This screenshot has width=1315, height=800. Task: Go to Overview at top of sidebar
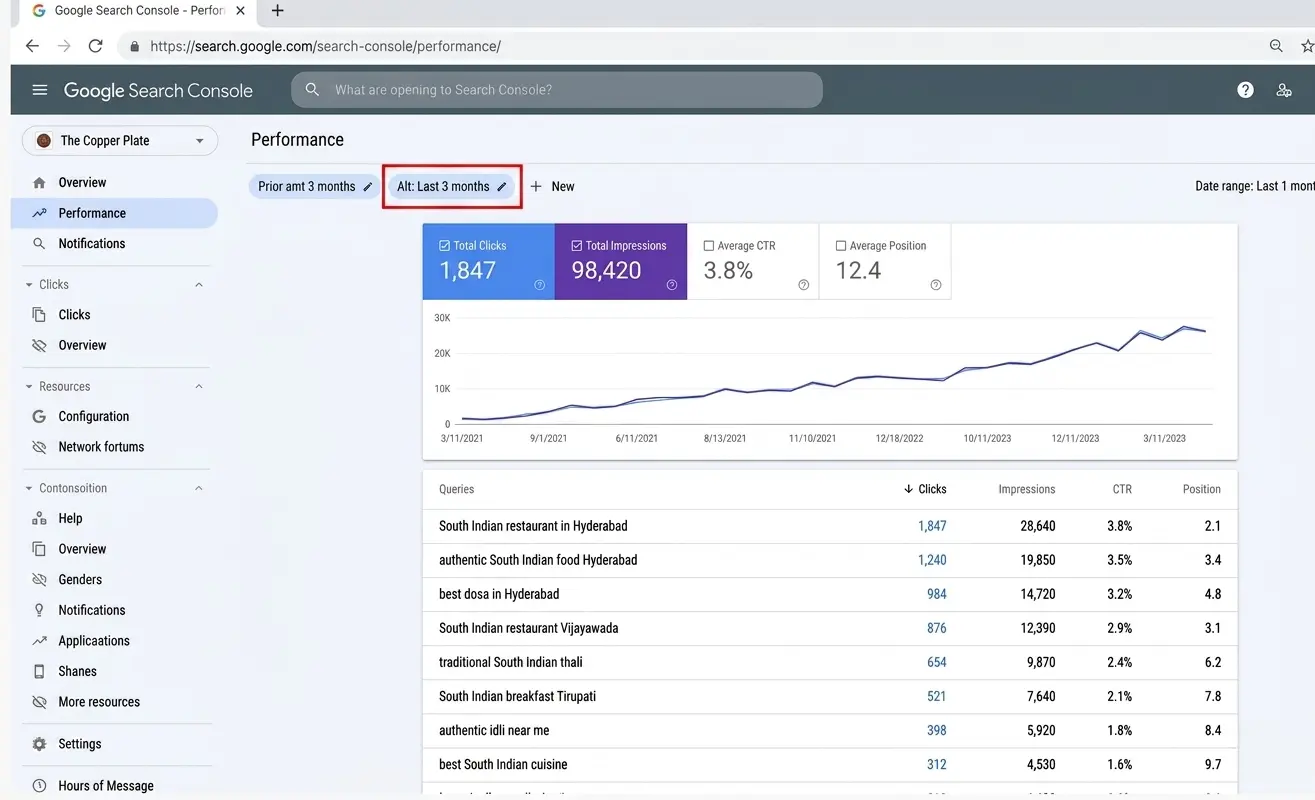tap(82, 183)
